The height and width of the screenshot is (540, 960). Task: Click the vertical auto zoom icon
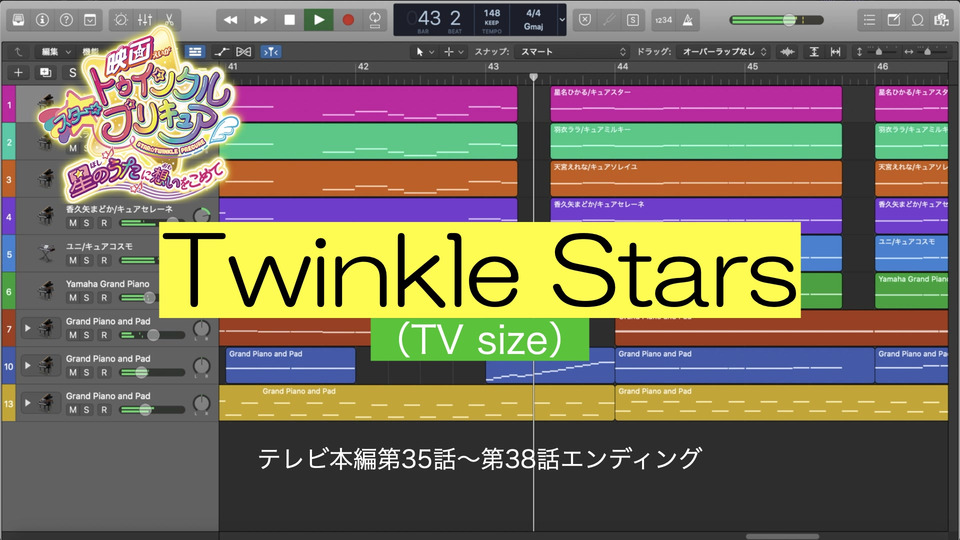(814, 52)
